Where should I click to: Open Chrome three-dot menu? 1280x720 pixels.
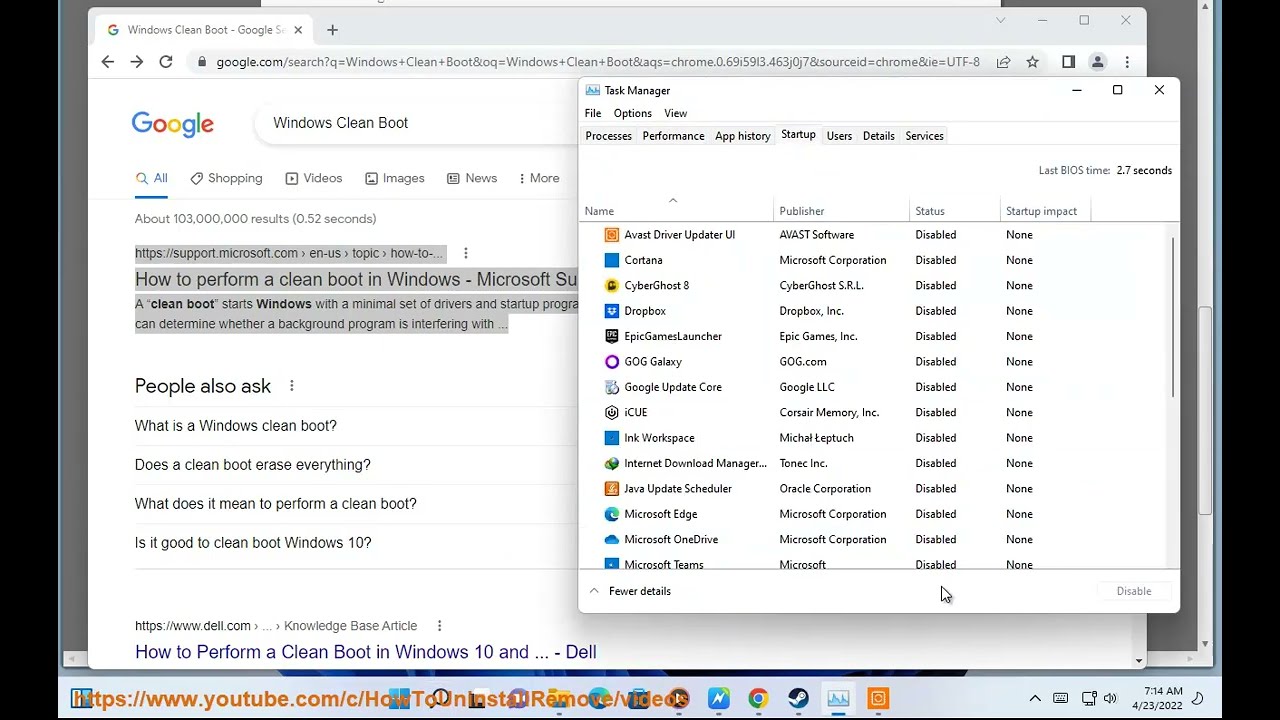point(1127,62)
